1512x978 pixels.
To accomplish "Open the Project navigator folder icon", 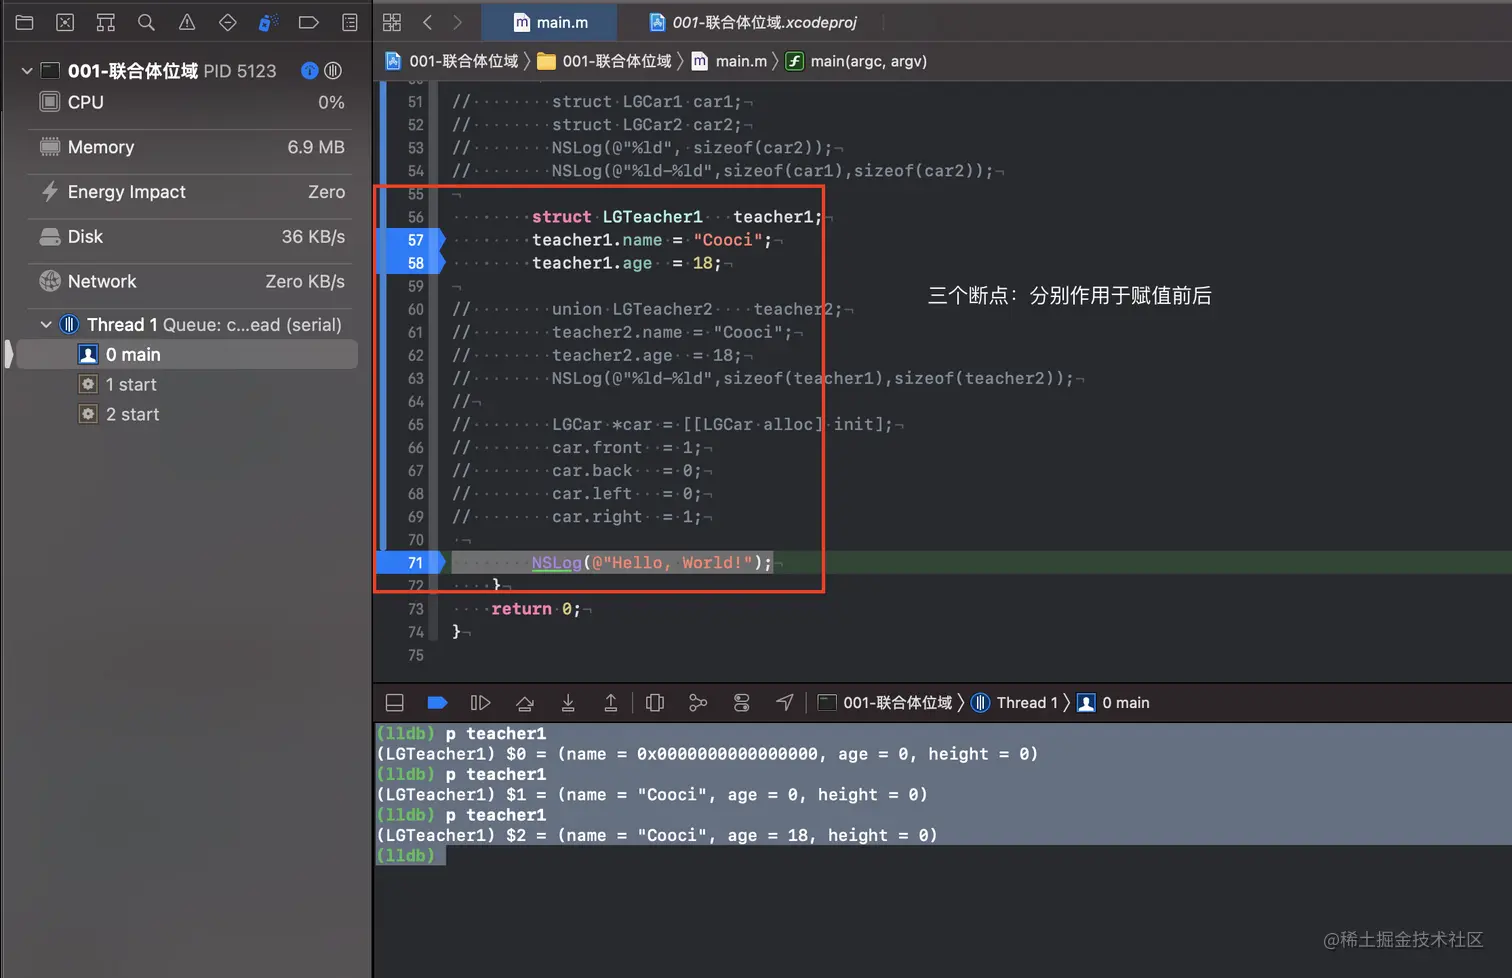I will point(25,22).
